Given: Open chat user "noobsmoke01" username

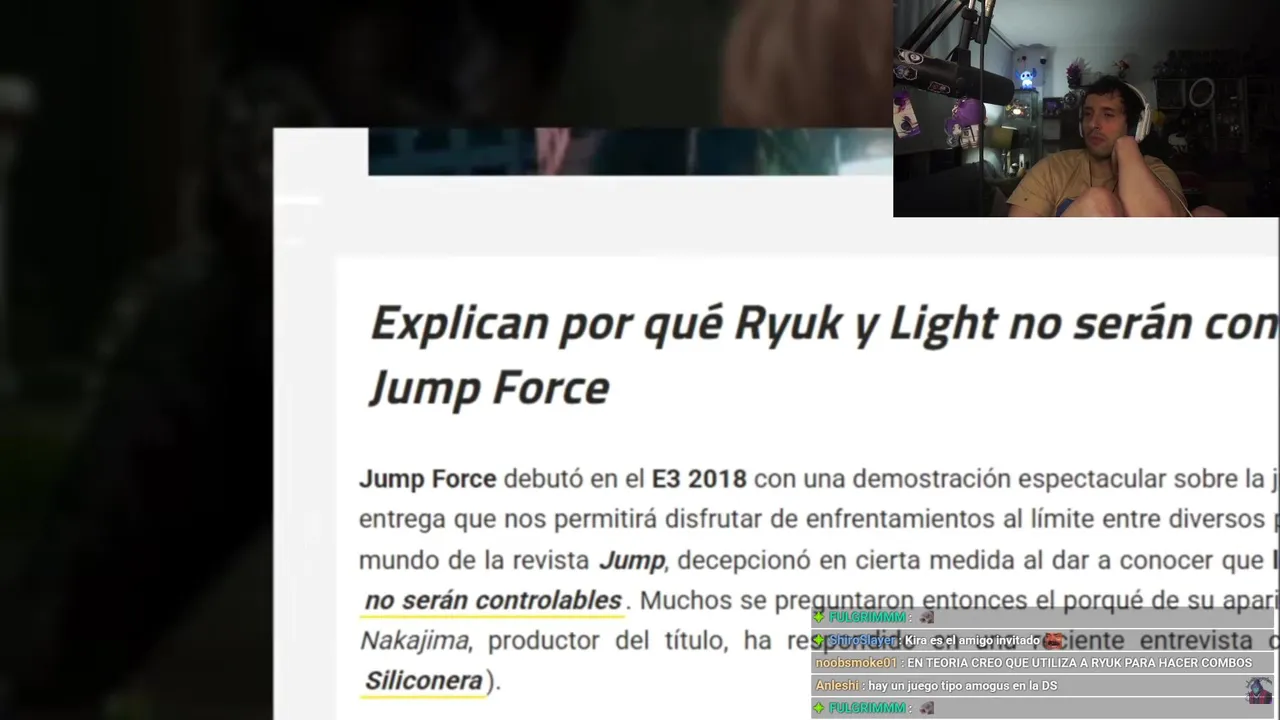Looking at the screenshot, I should click(856, 663).
